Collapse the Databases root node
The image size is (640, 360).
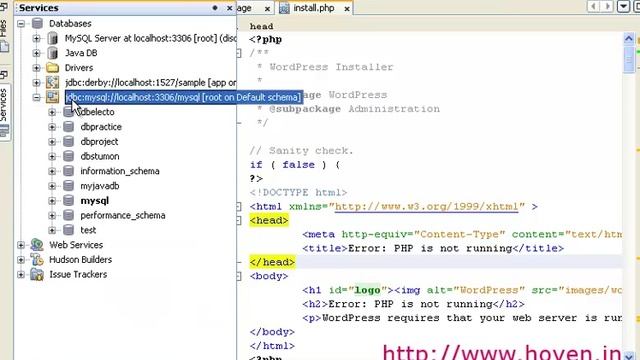click(21, 24)
